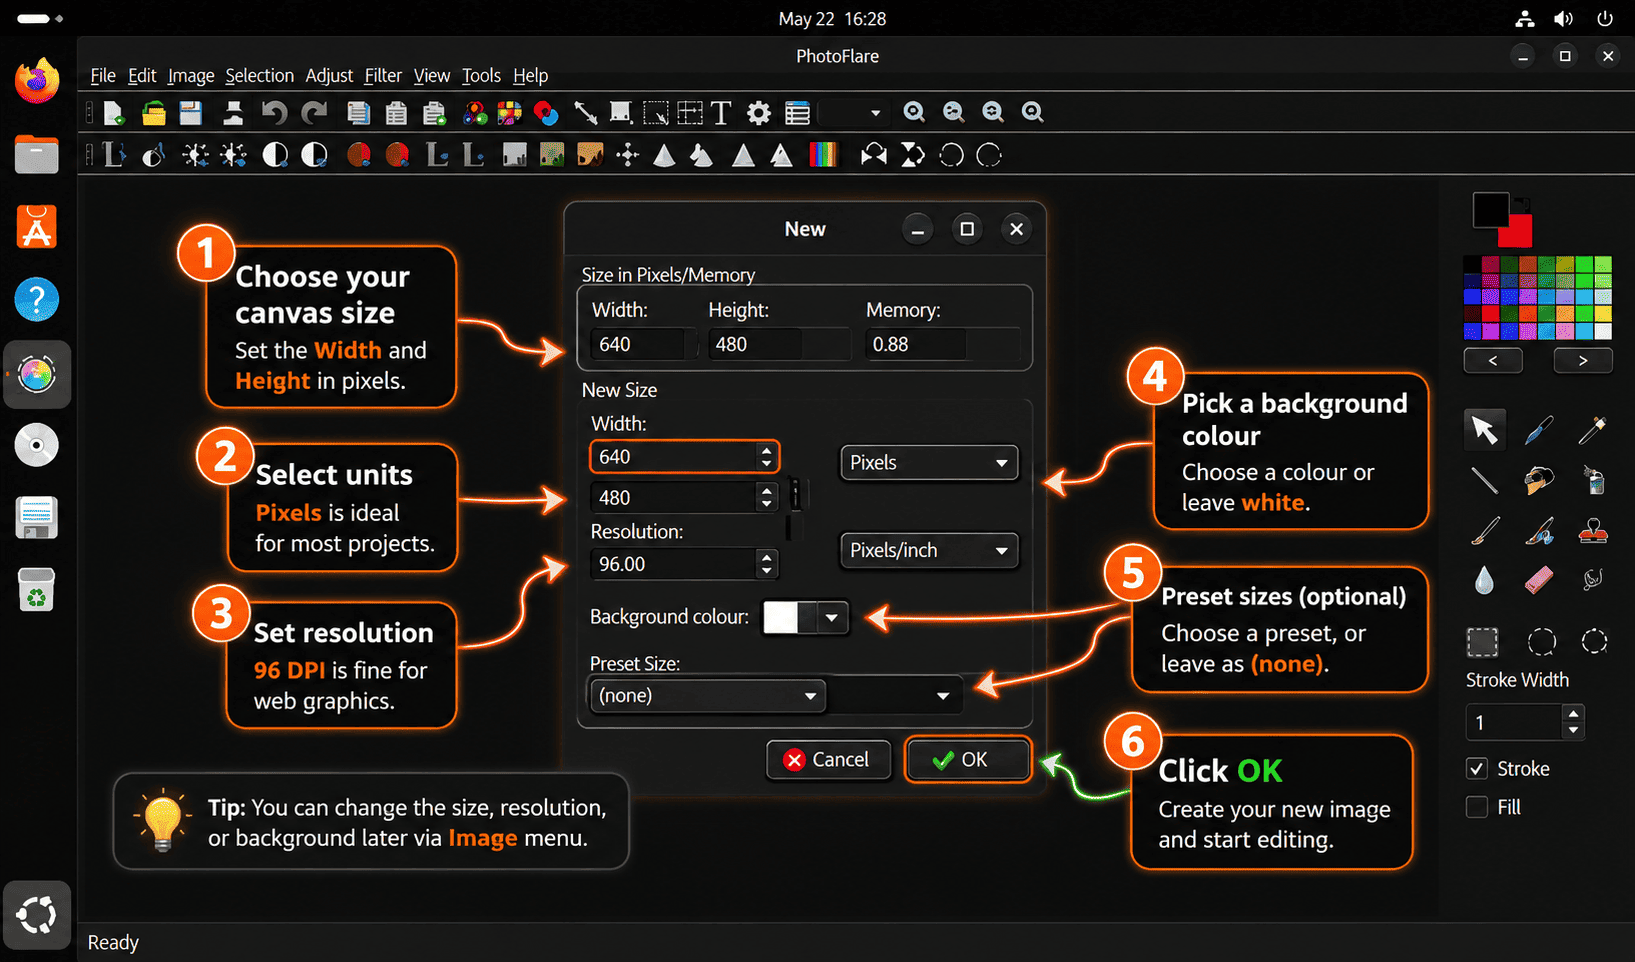Click the Cancel button in New dialog
Viewport: 1635px width, 962px height.
pos(828,760)
